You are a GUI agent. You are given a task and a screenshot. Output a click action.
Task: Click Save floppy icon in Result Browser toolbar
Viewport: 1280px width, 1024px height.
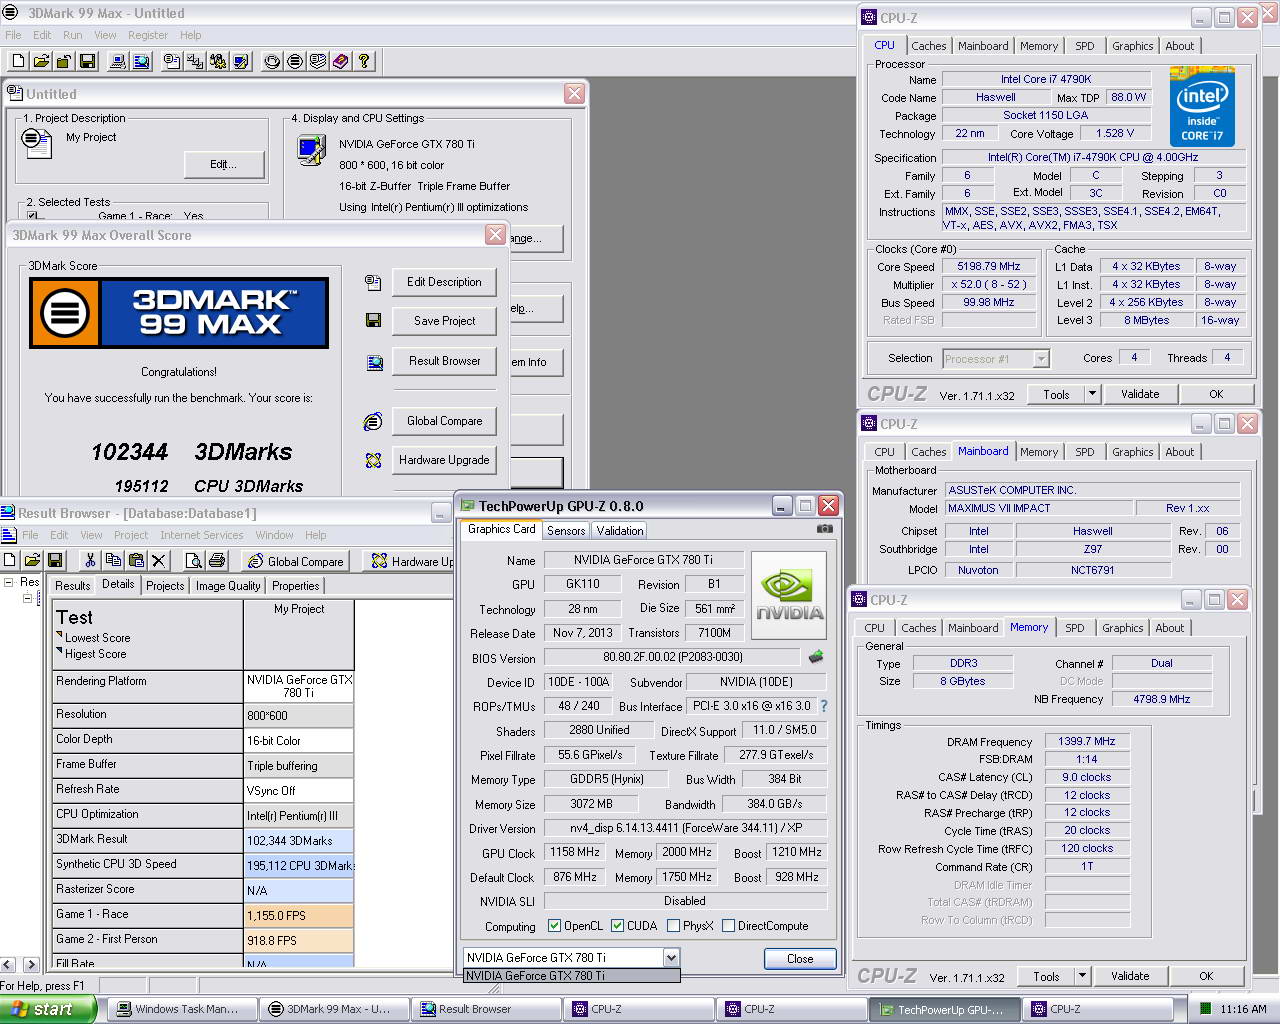[55, 560]
